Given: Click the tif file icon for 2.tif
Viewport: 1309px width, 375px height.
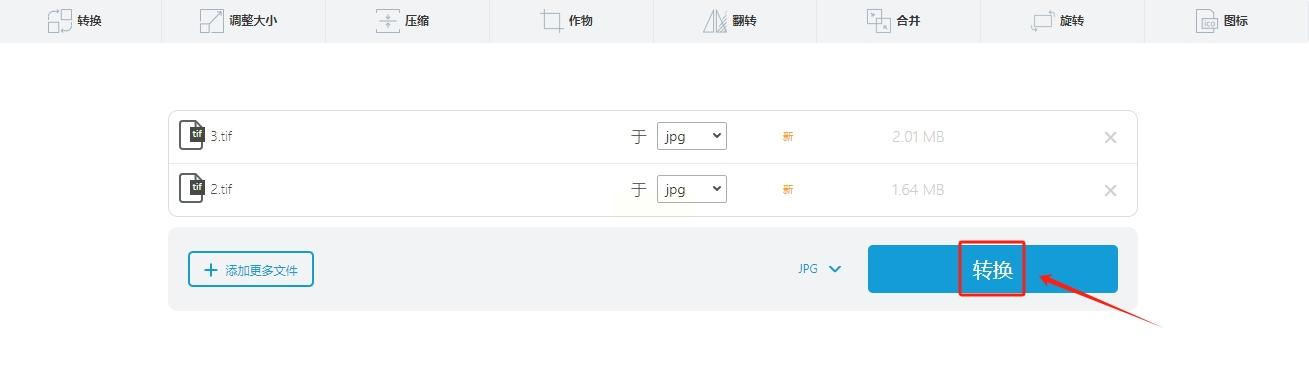Looking at the screenshot, I should pyautogui.click(x=192, y=188).
